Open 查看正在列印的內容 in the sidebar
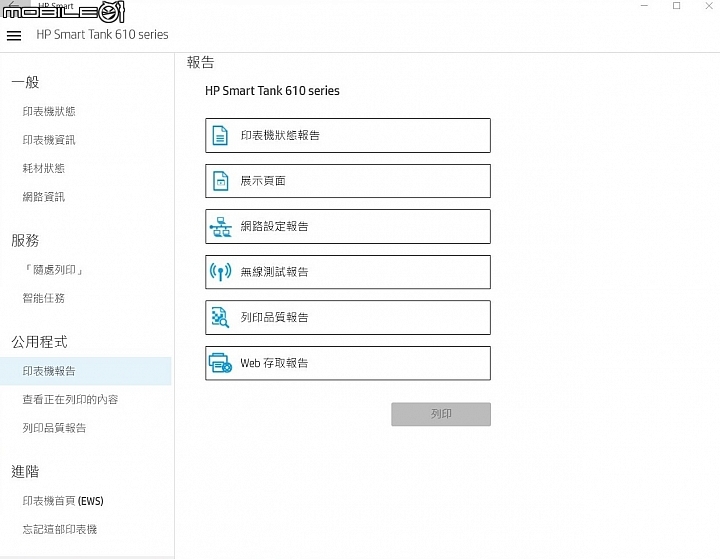The width and height of the screenshot is (720, 559). 70,400
